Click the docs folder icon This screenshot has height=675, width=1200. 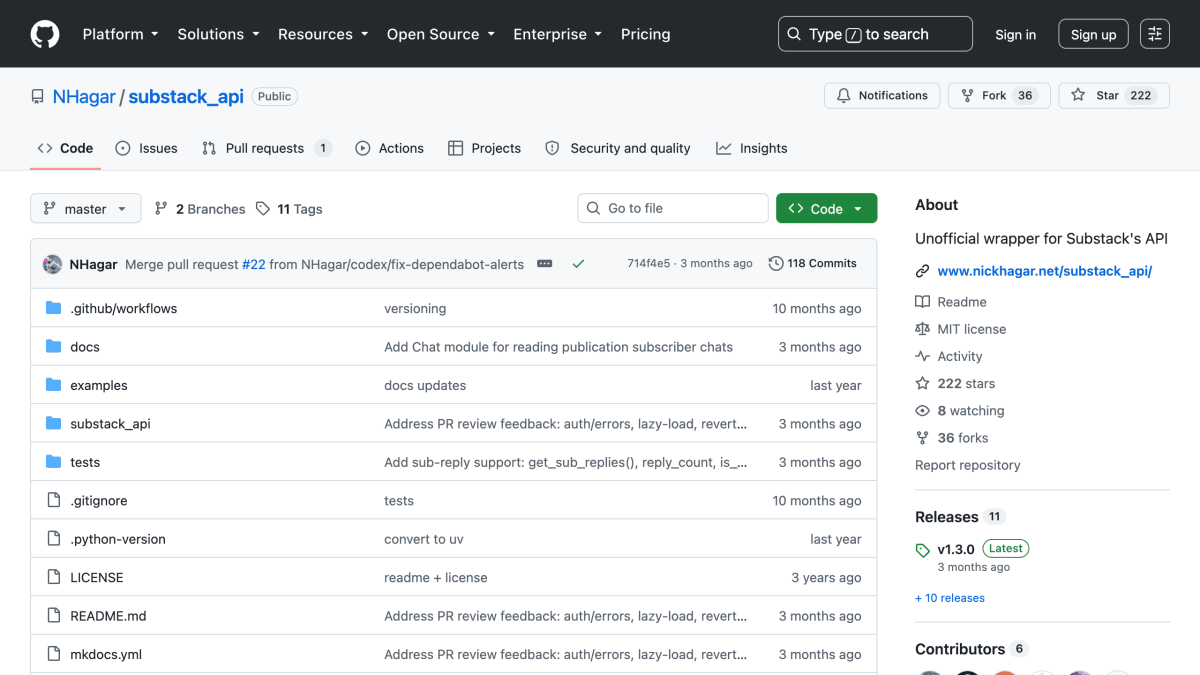click(x=54, y=347)
